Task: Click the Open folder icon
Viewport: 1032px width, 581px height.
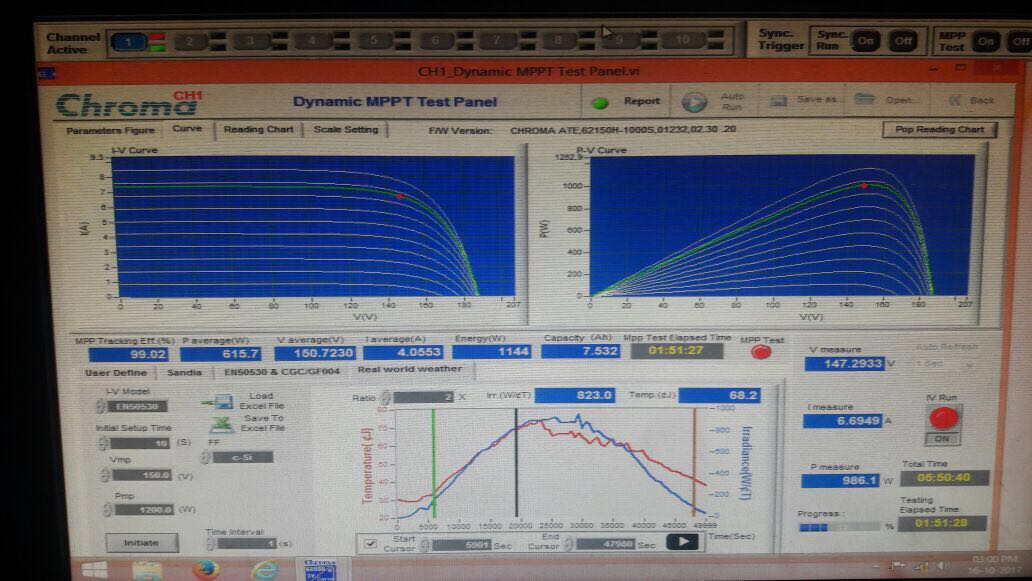Action: (x=865, y=99)
